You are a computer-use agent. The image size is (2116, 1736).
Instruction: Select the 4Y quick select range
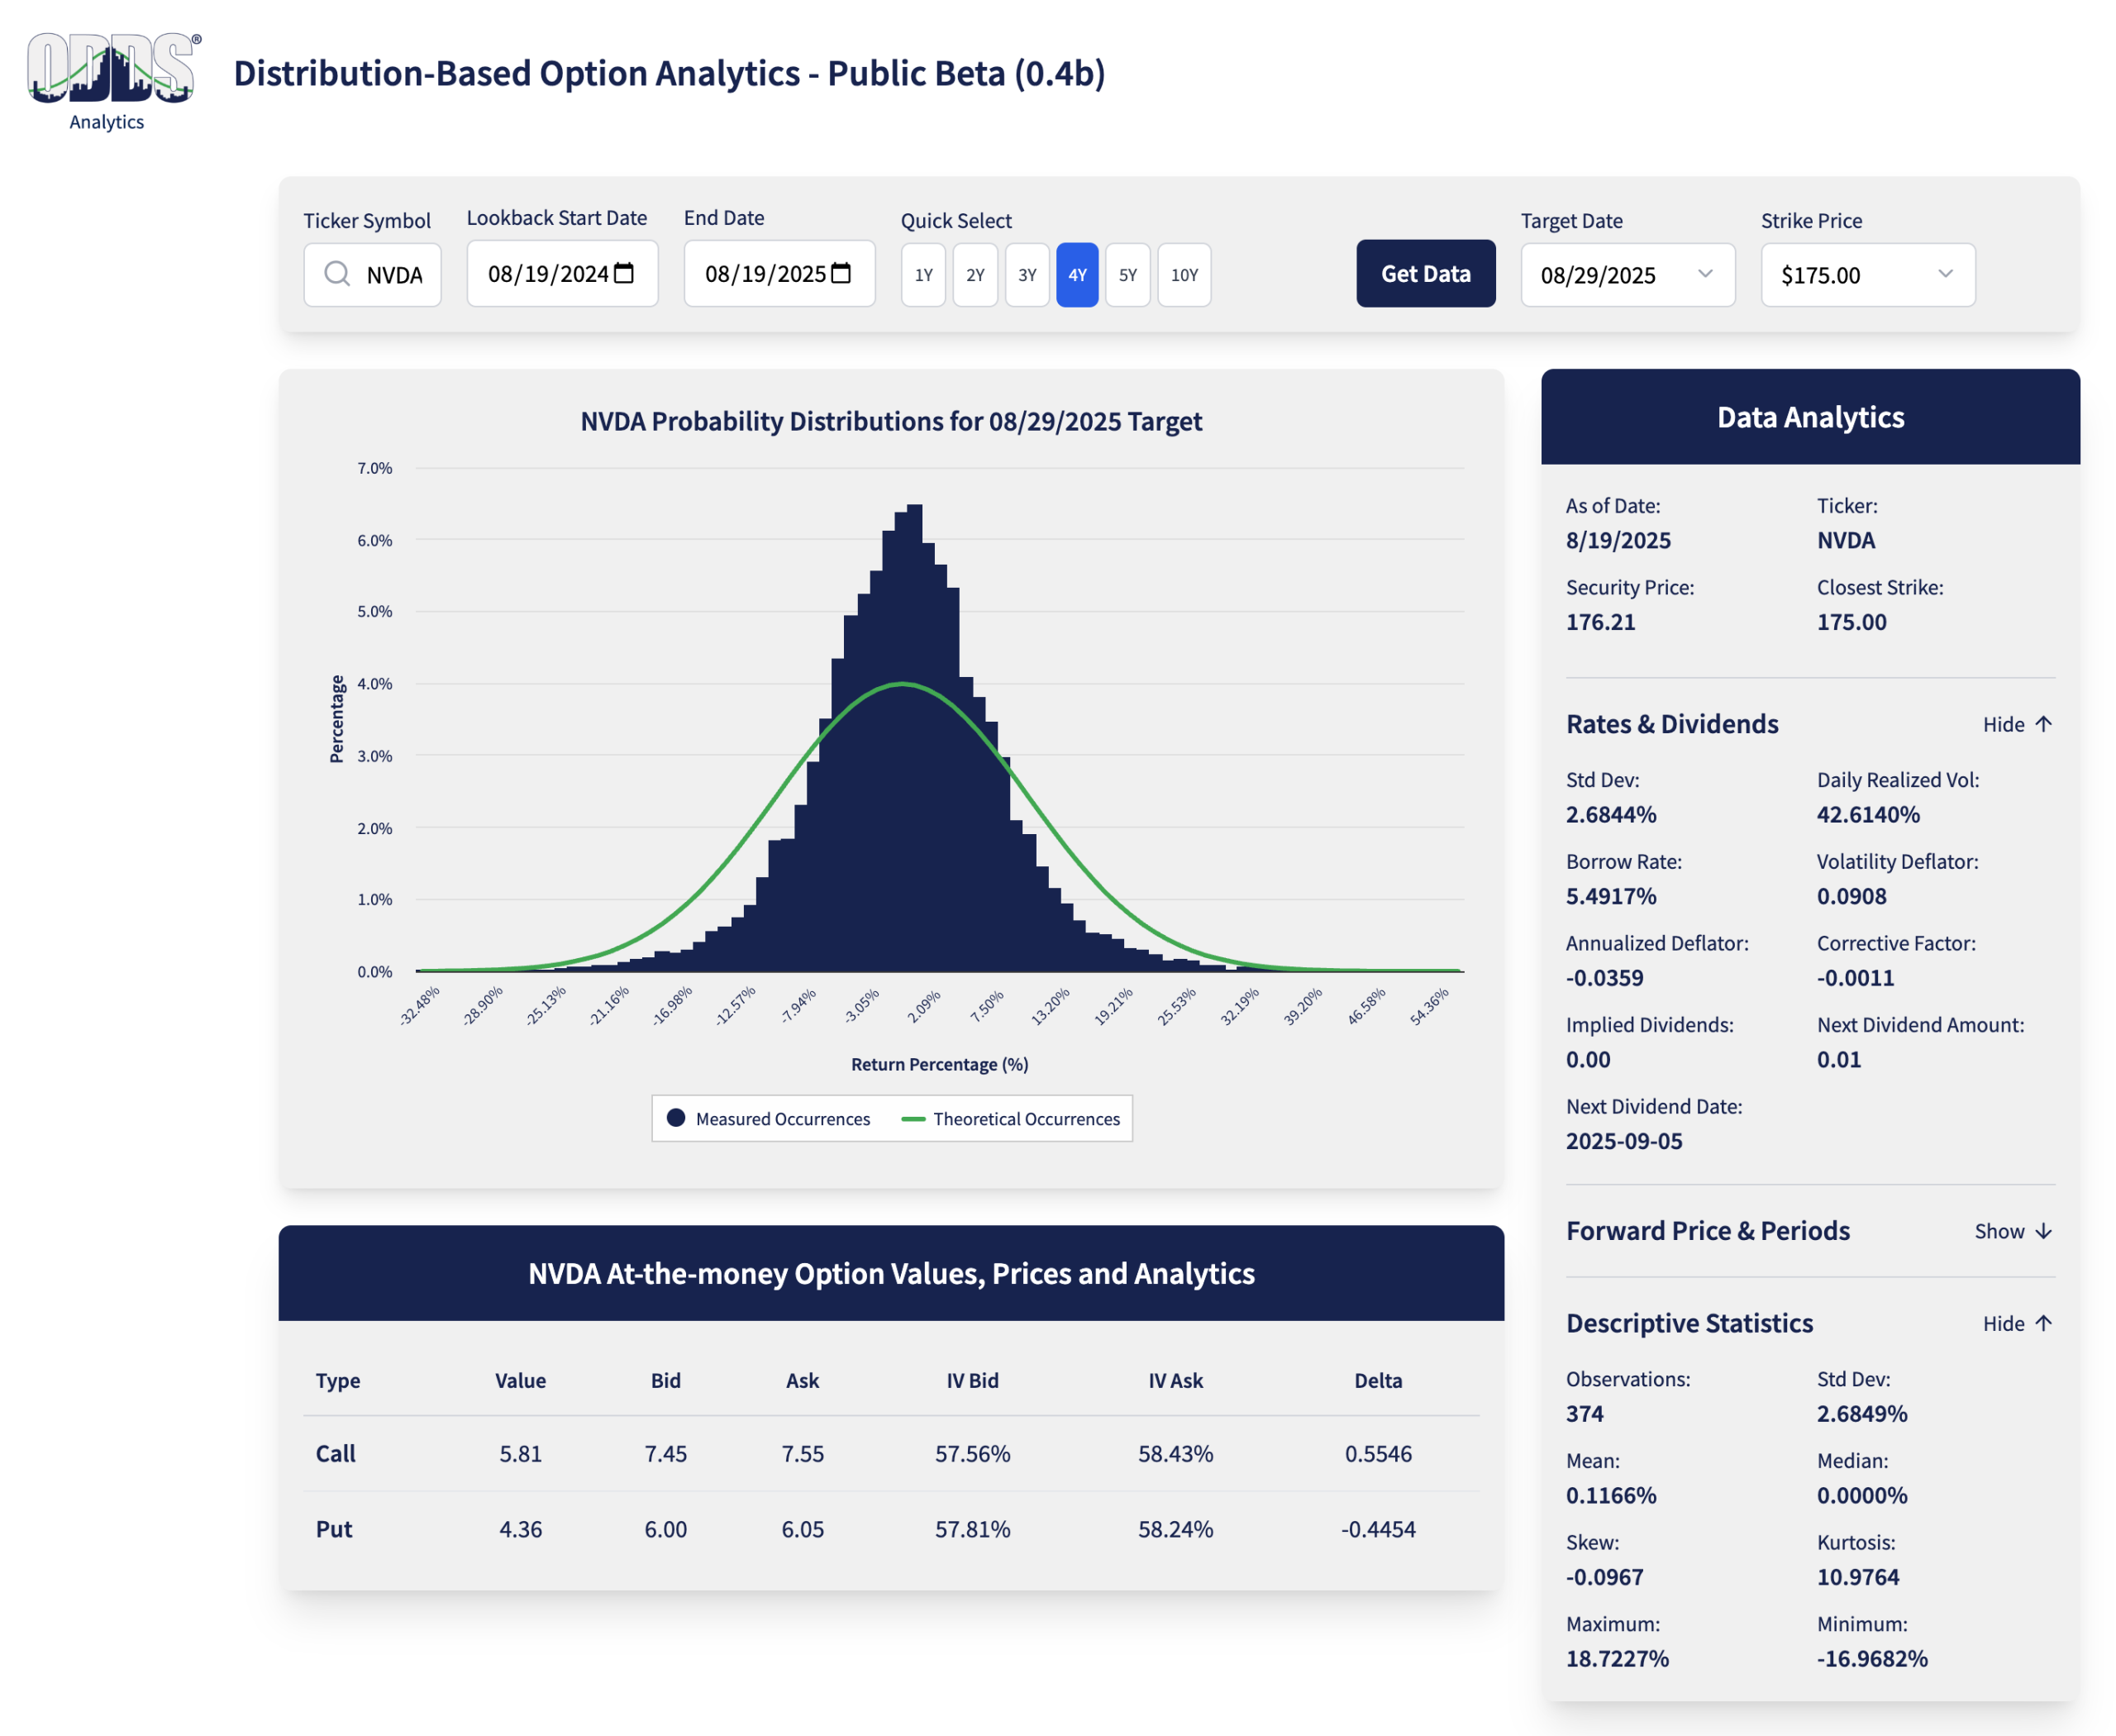(x=1077, y=275)
